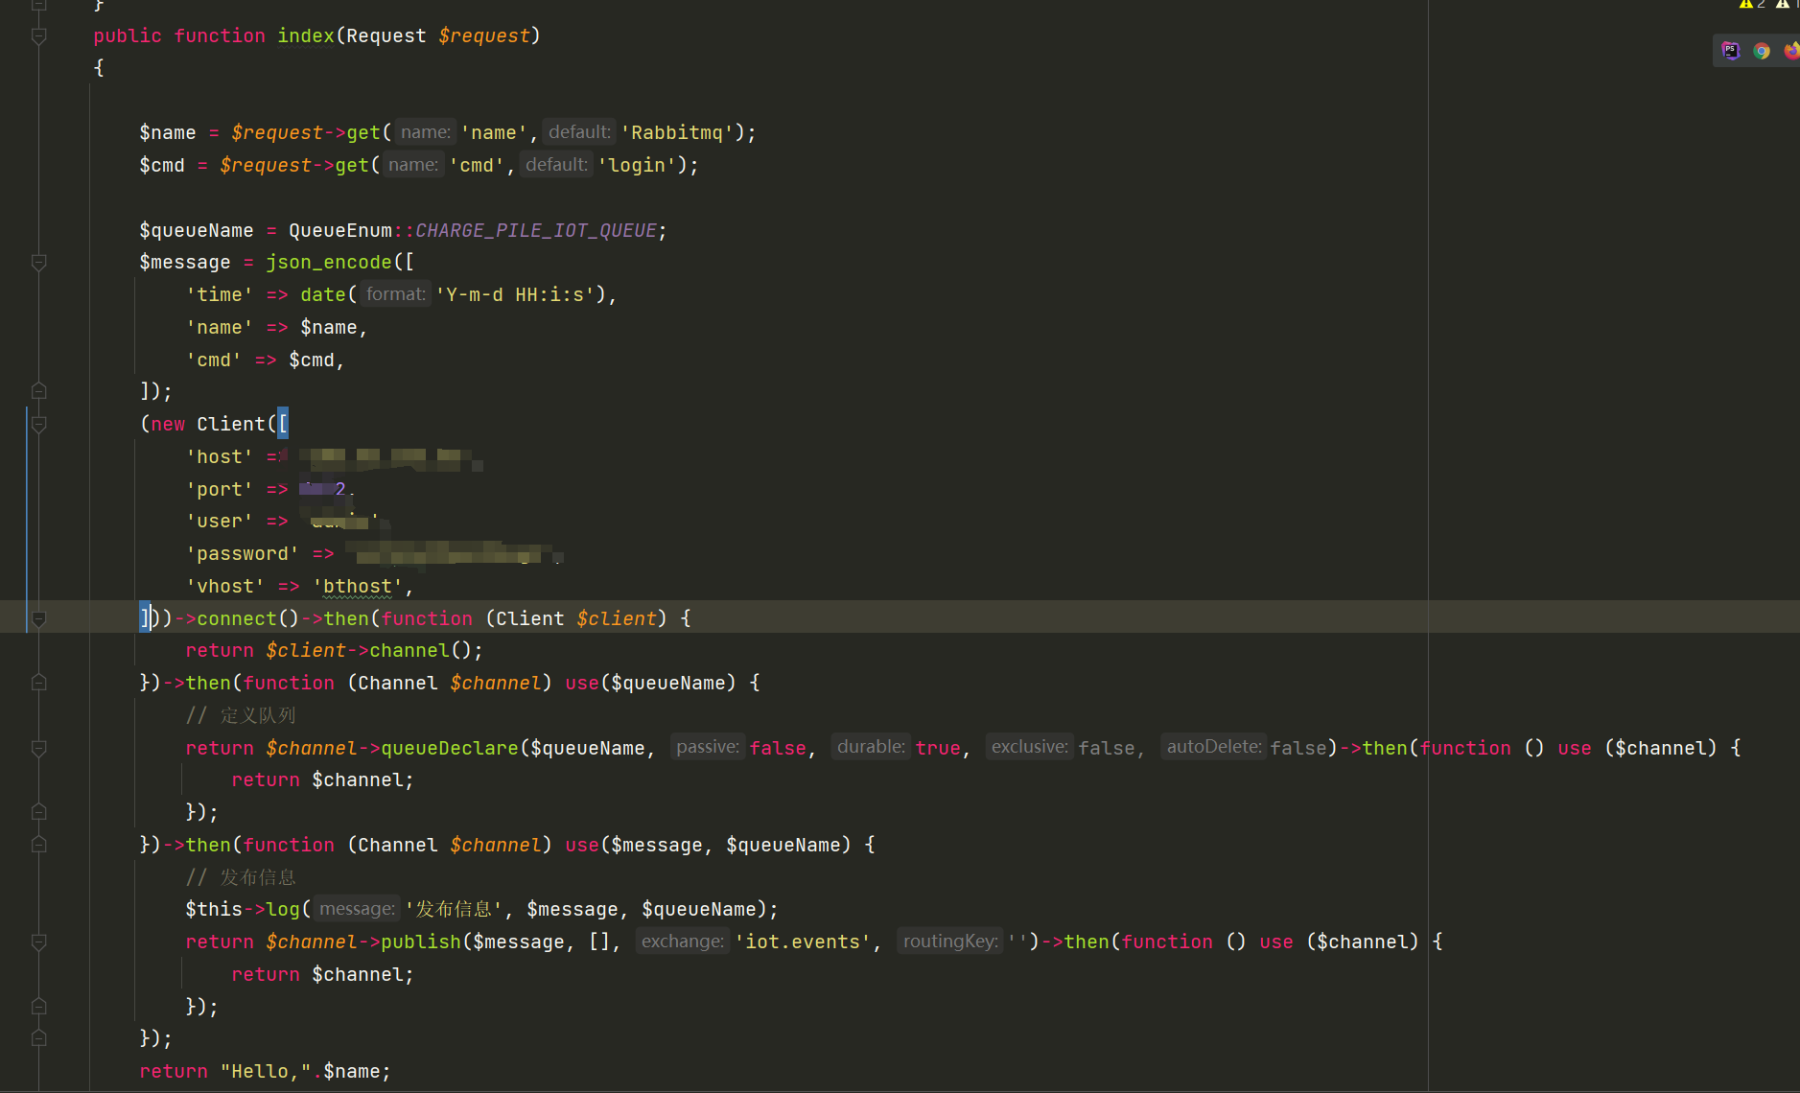The image size is (1800, 1093).
Task: Fold the queueDeclare then-callback gutter marker
Action: [39, 748]
